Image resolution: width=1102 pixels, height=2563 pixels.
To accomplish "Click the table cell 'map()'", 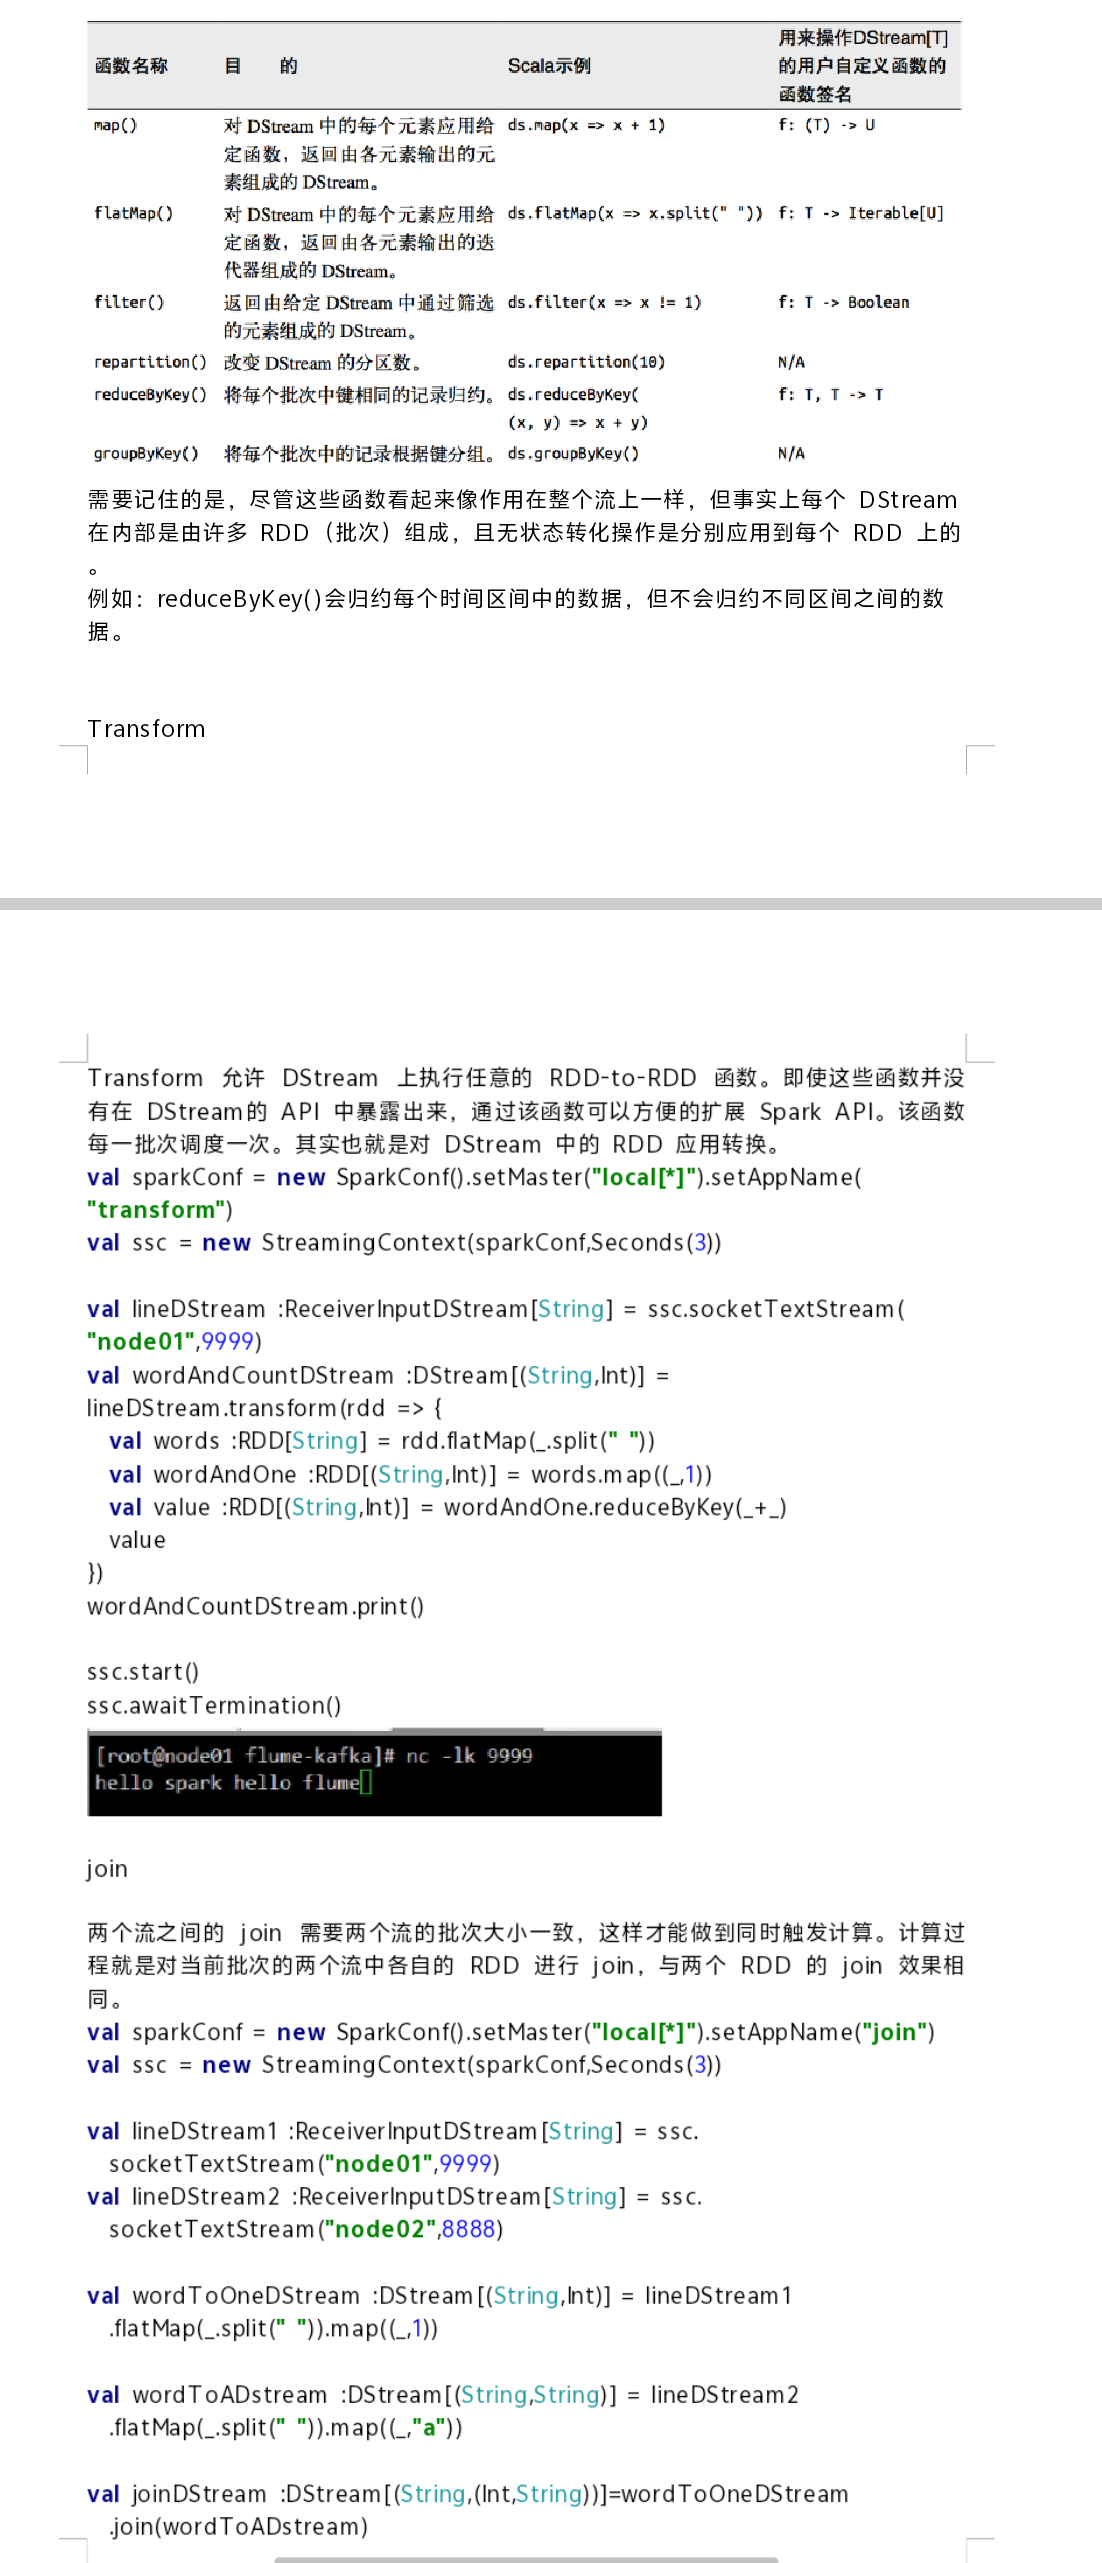I will pyautogui.click(x=115, y=125).
